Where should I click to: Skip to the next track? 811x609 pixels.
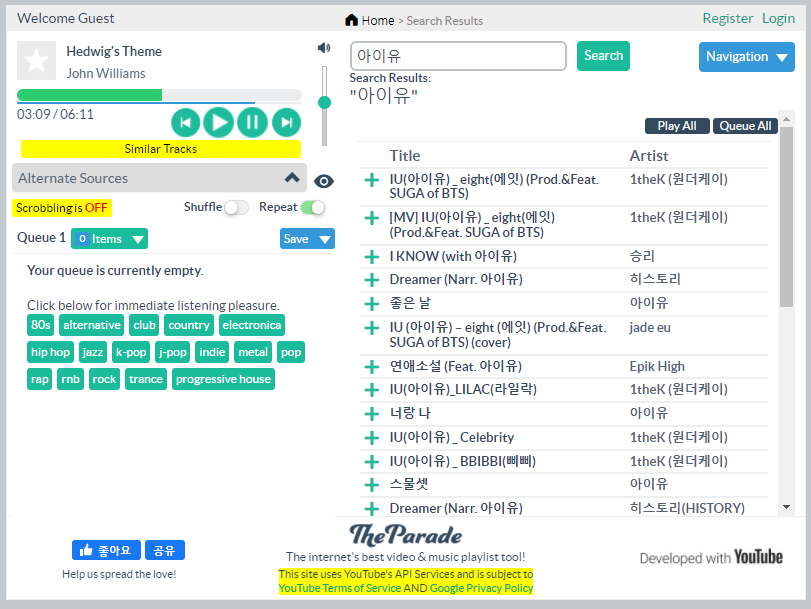(286, 122)
